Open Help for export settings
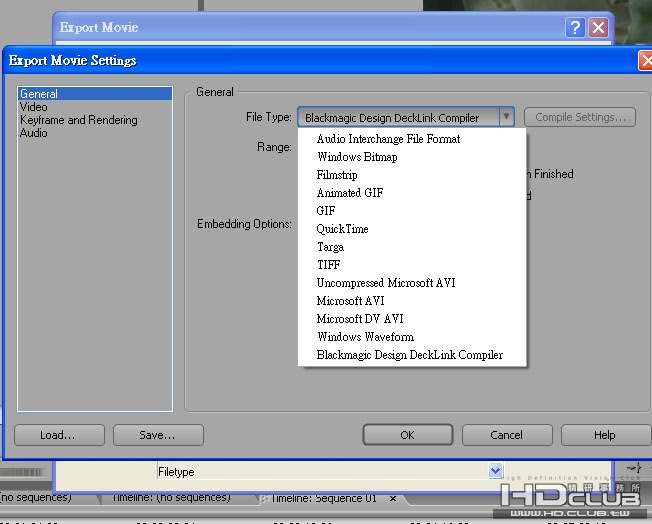 605,435
